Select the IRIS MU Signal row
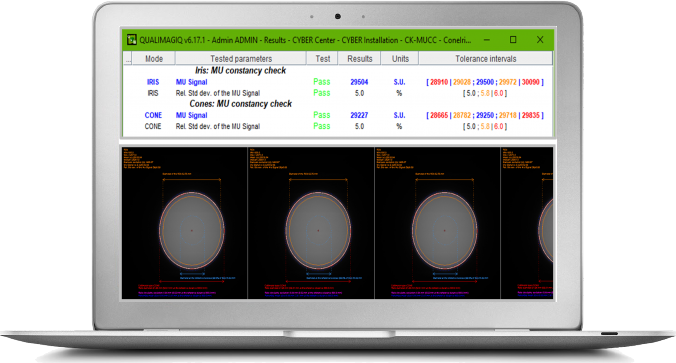The height and width of the screenshot is (363, 676). (x=338, y=82)
